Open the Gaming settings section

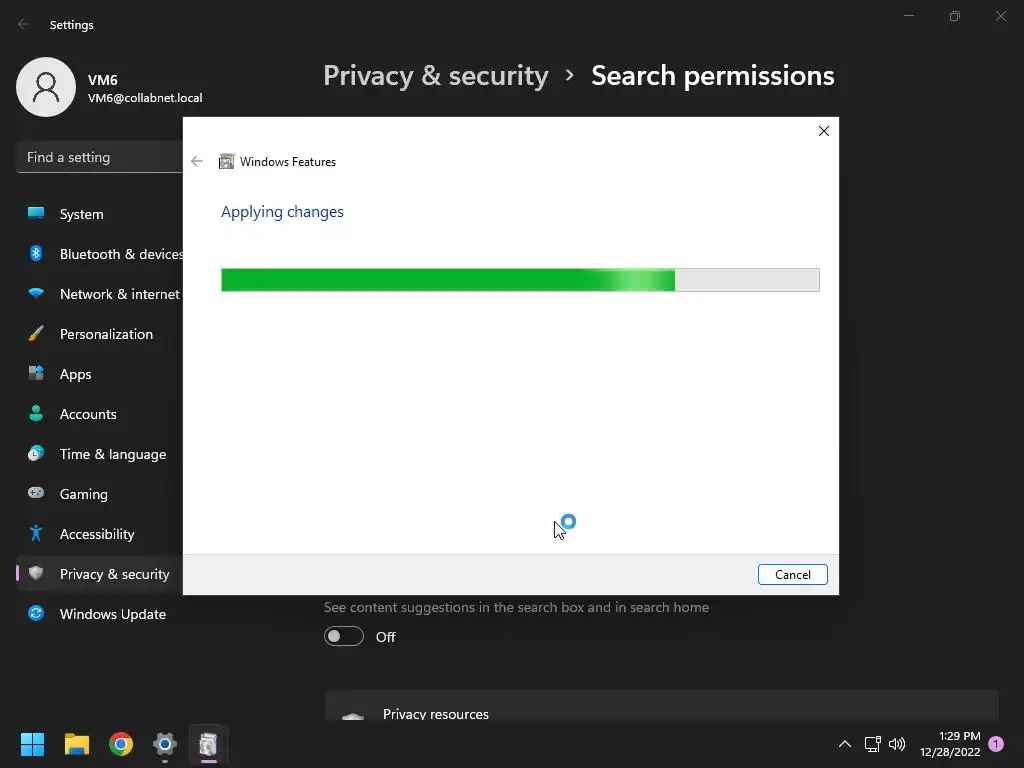(83, 494)
